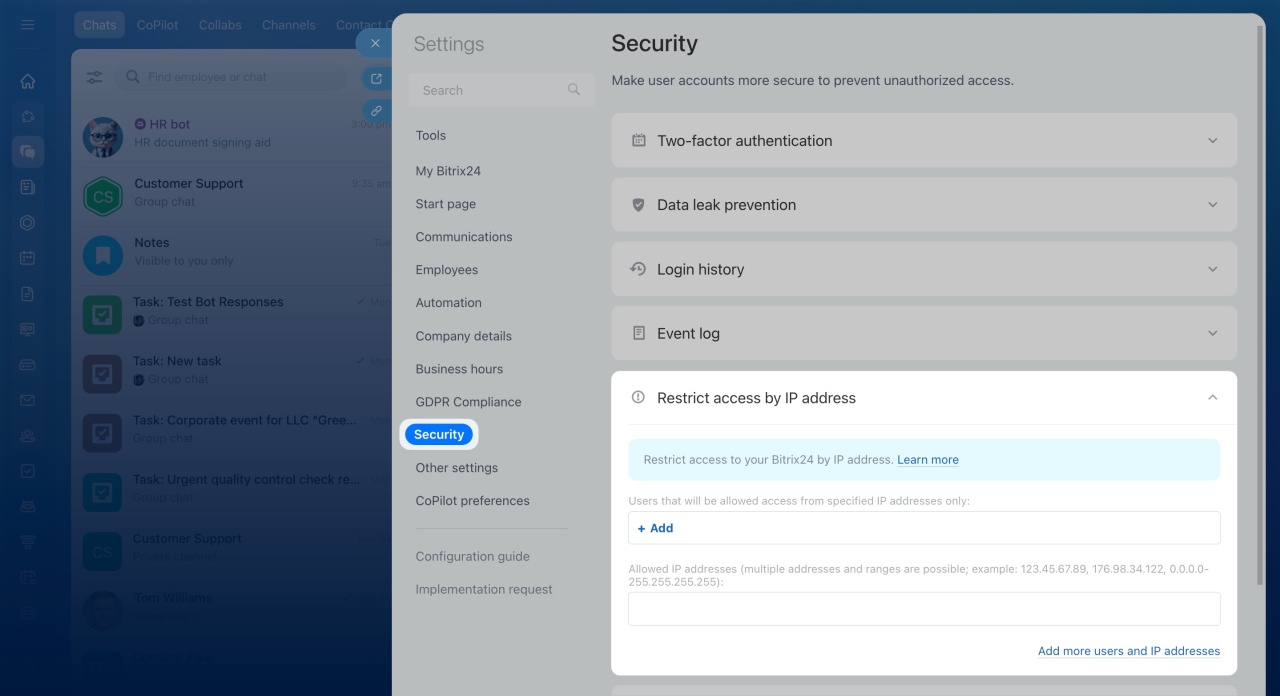Viewport: 1280px width, 696px height.
Task: Expand the Login history section
Action: coord(924,269)
